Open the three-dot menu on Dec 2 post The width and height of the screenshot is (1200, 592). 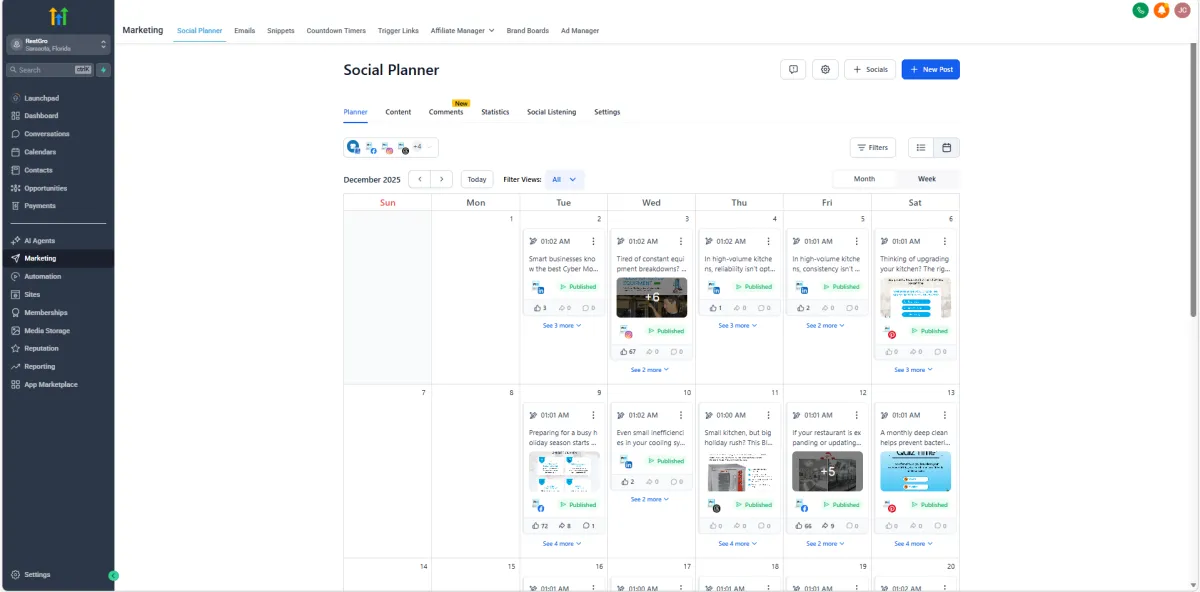pyautogui.click(x=593, y=241)
